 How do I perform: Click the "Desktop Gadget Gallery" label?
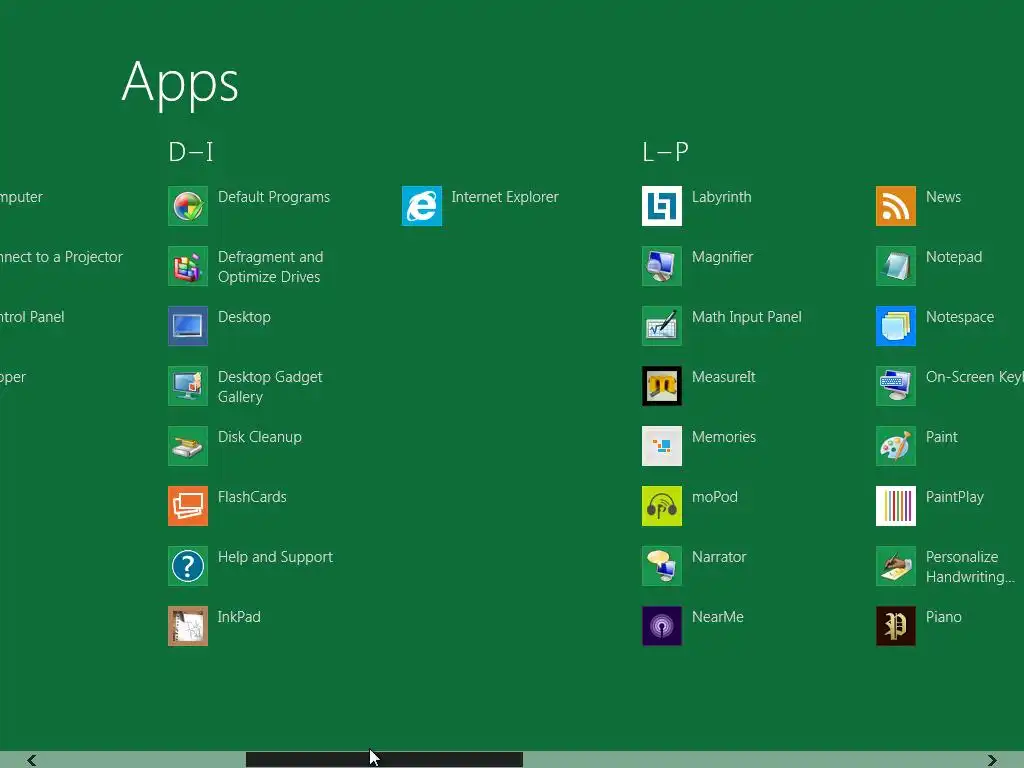coord(270,387)
